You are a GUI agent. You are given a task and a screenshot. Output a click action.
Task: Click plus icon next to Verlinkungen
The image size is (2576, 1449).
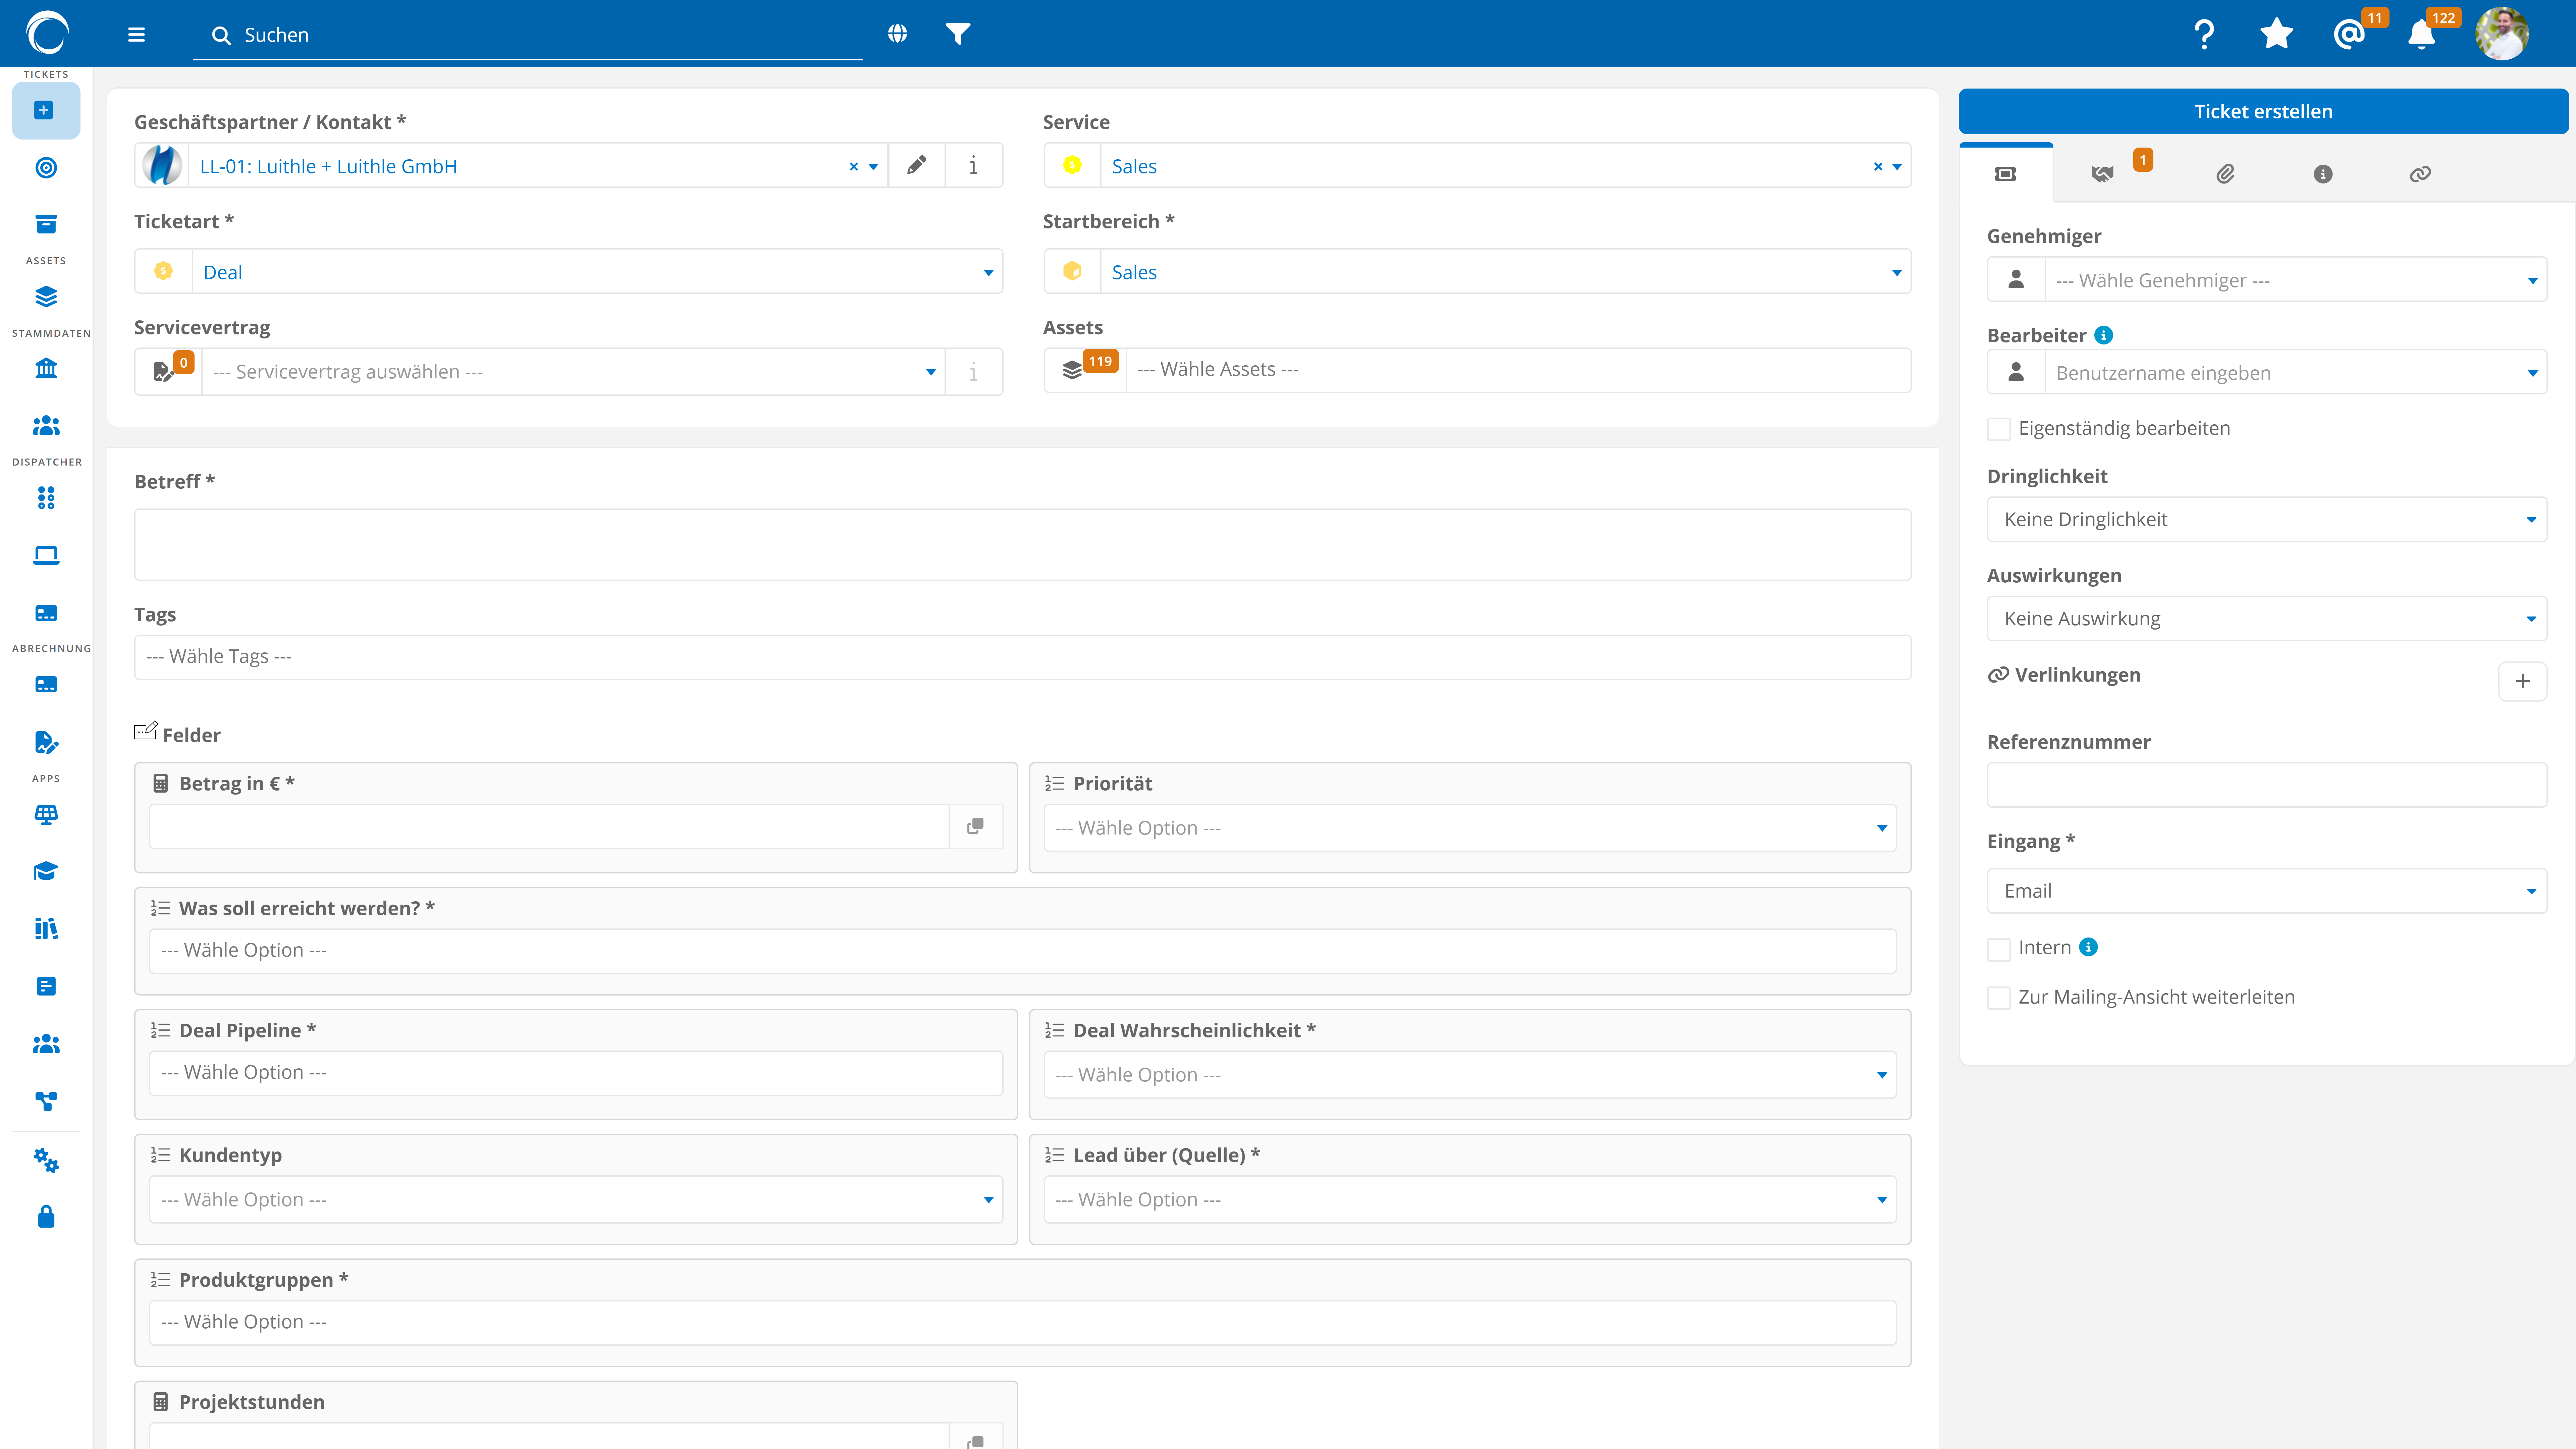pos(2522,681)
